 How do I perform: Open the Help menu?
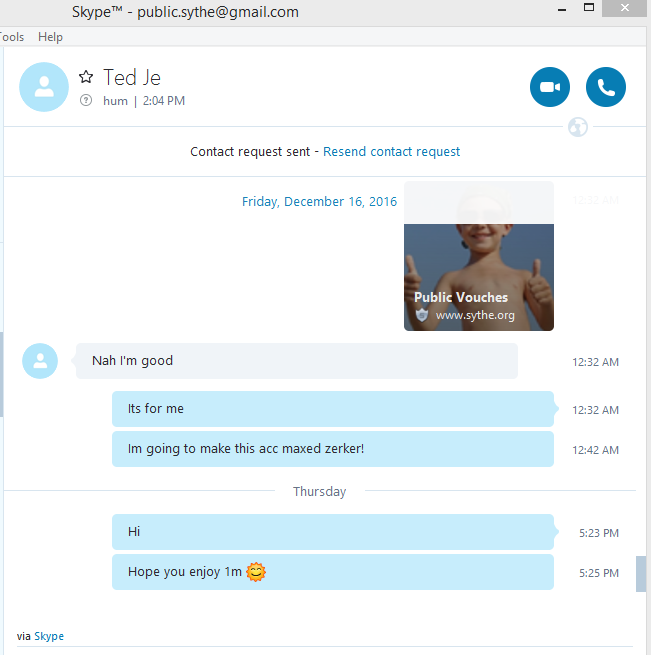pyautogui.click(x=50, y=37)
